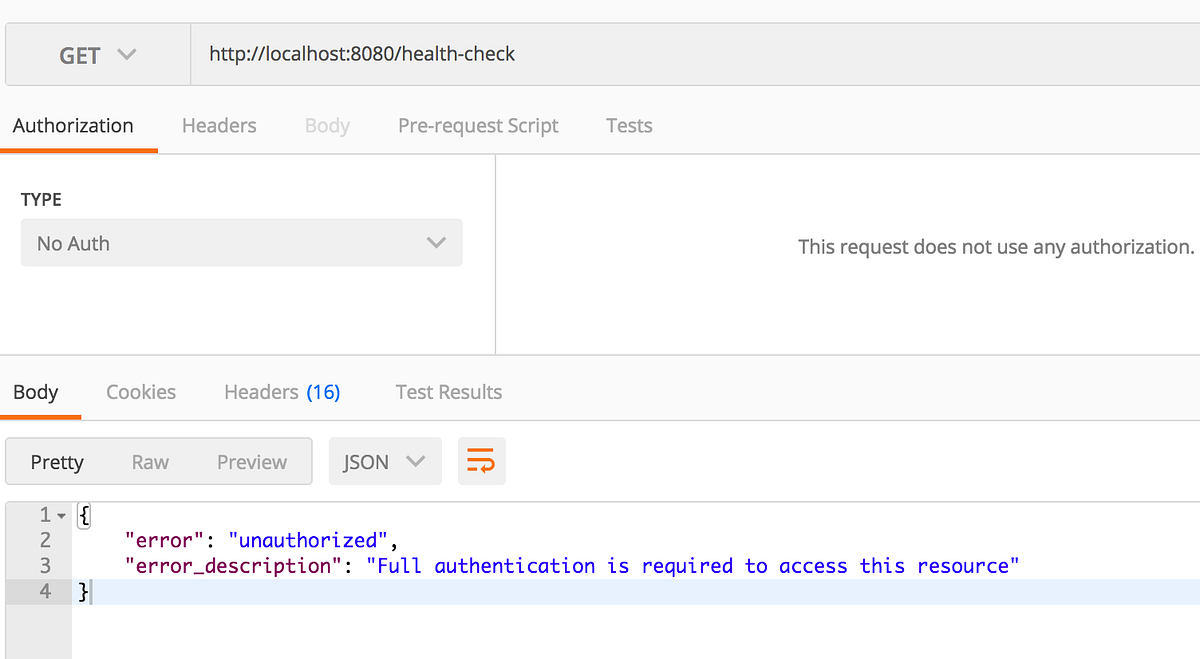
Task: Click the "unauthorized" value in response
Action: [309, 541]
